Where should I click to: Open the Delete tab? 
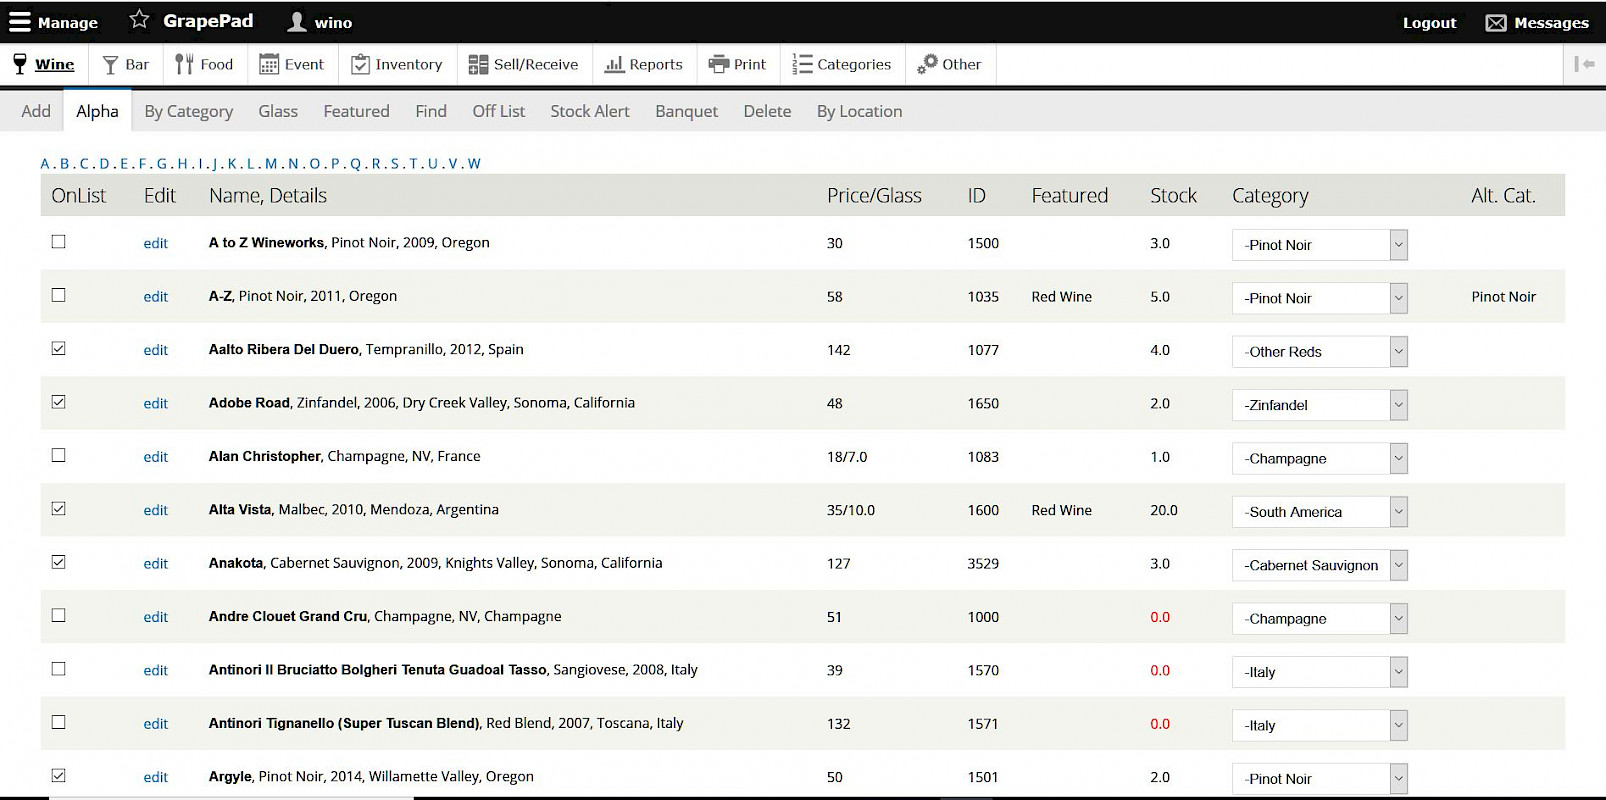point(767,111)
